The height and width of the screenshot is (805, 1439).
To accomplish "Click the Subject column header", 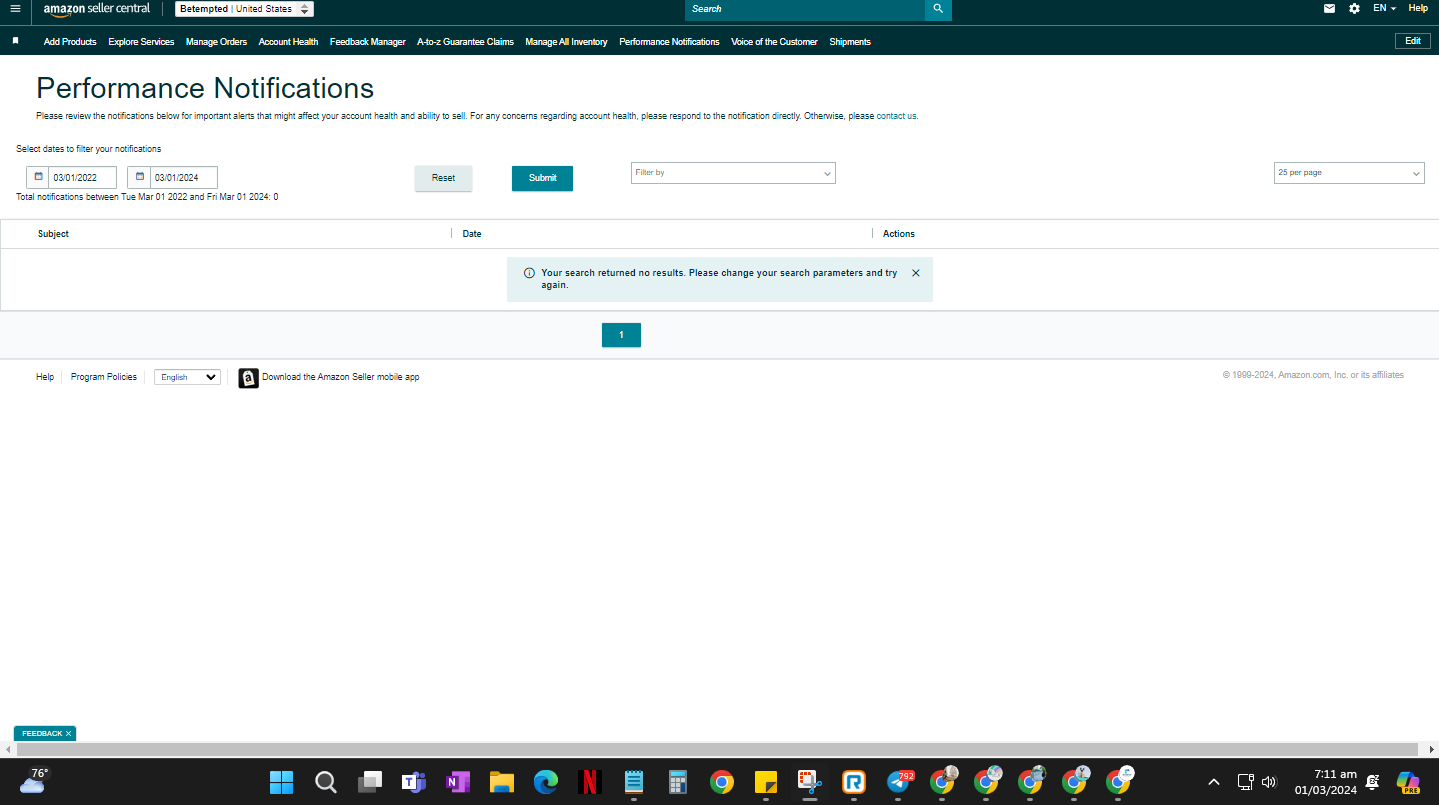I will [53, 234].
